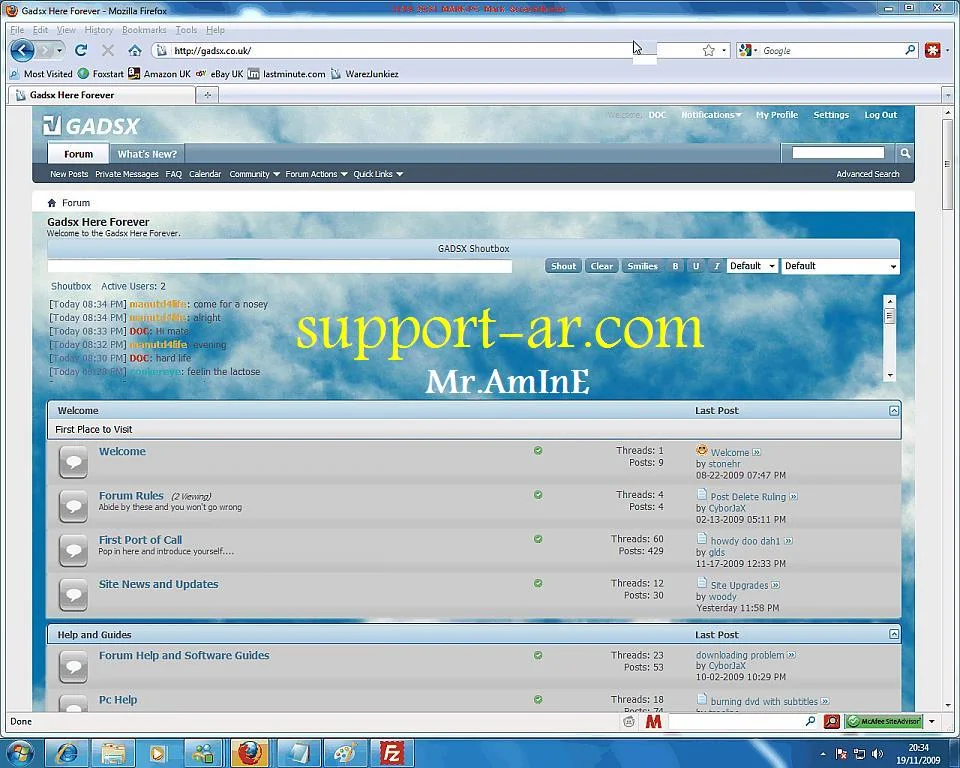Bookmark this page with the star icon

[708, 50]
